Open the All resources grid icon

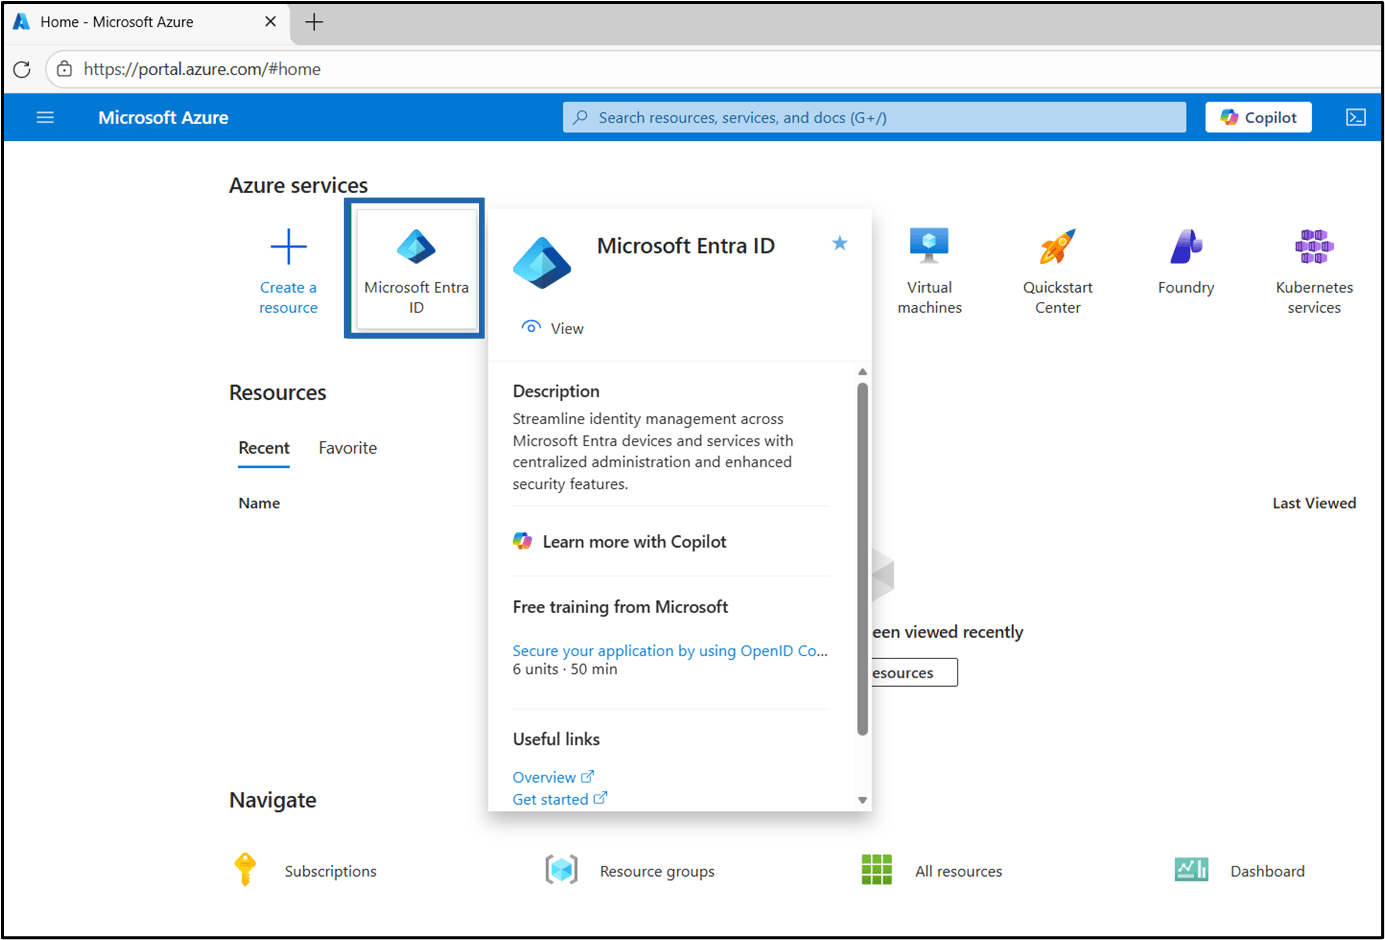pyautogui.click(x=877, y=870)
